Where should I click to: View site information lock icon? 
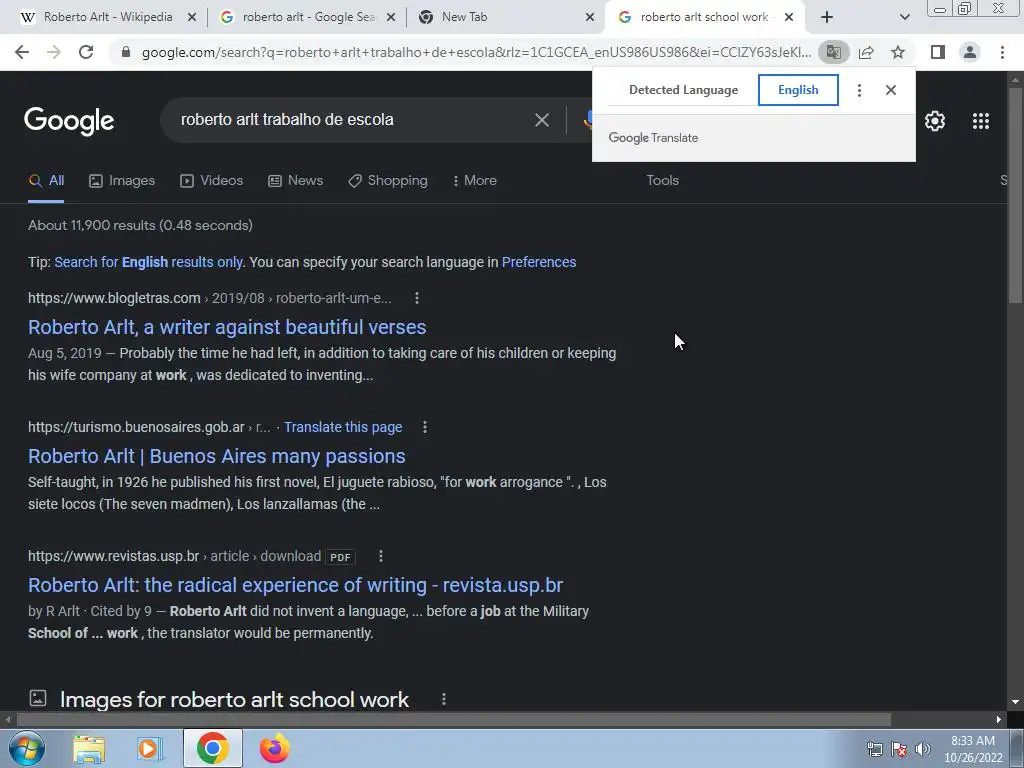126,52
